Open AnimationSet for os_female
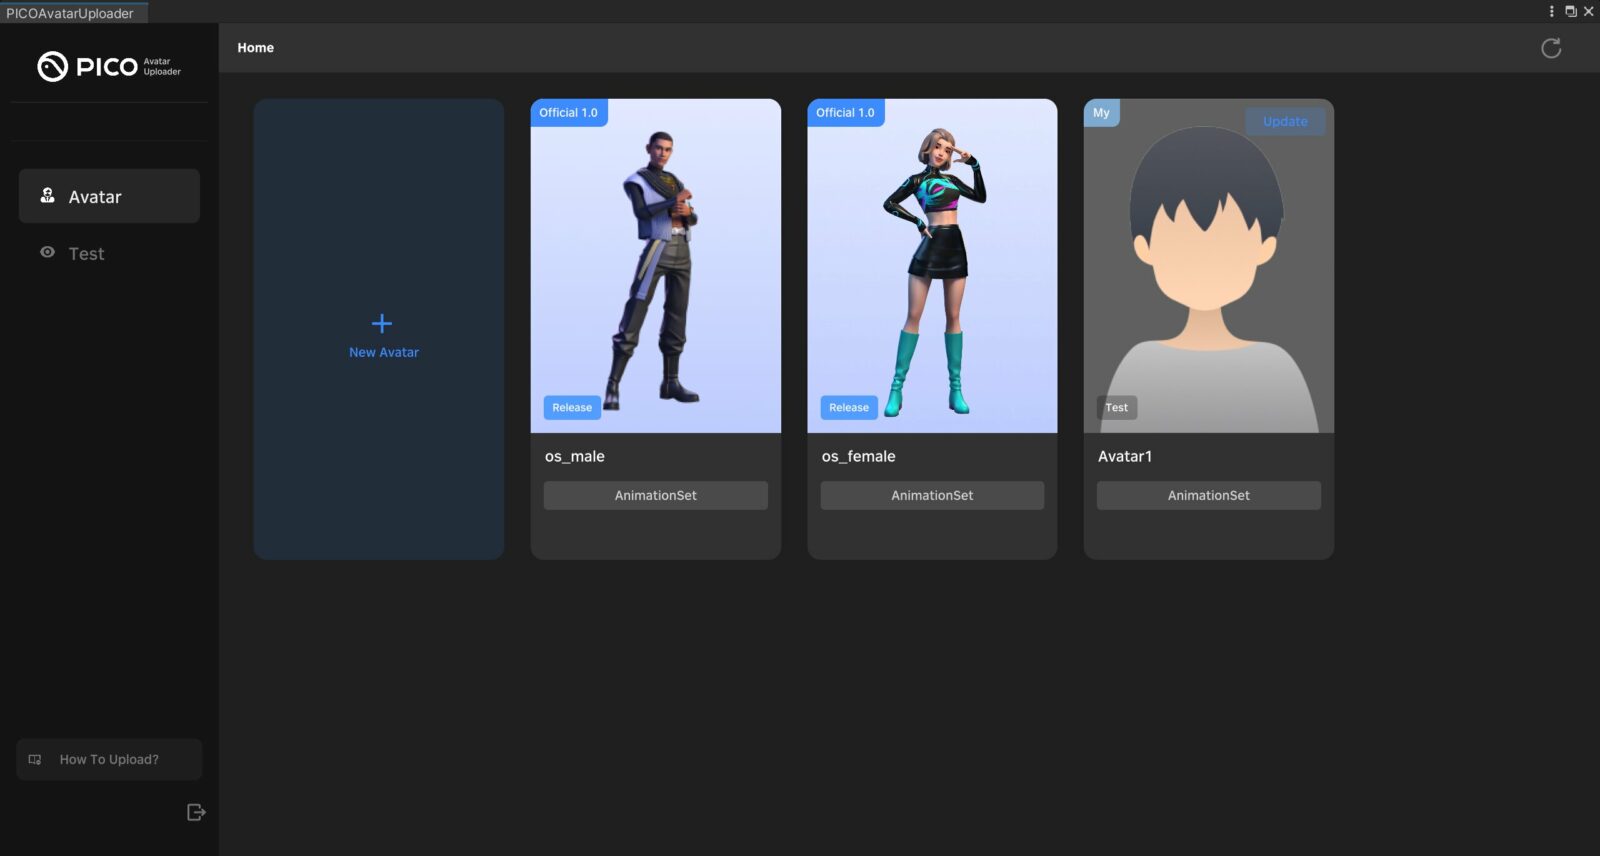The width and height of the screenshot is (1600, 856). tap(932, 496)
